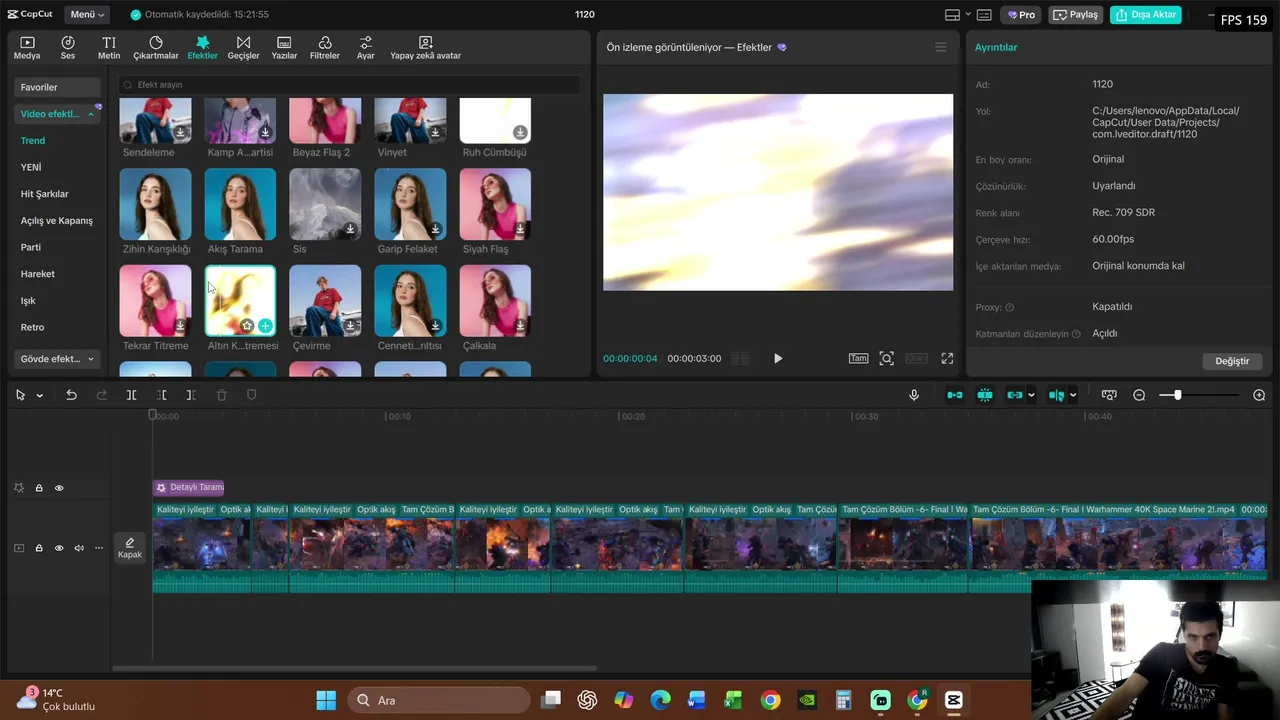
Task: Open the linkage options dropdown arrow
Action: click(x=1031, y=395)
